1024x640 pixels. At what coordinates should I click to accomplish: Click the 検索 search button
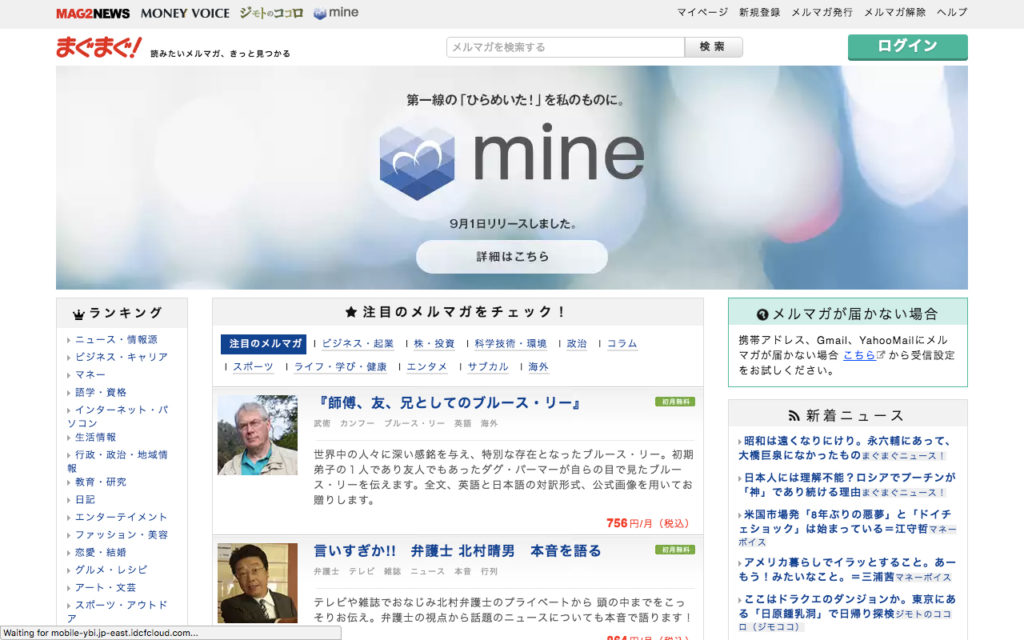tap(713, 47)
